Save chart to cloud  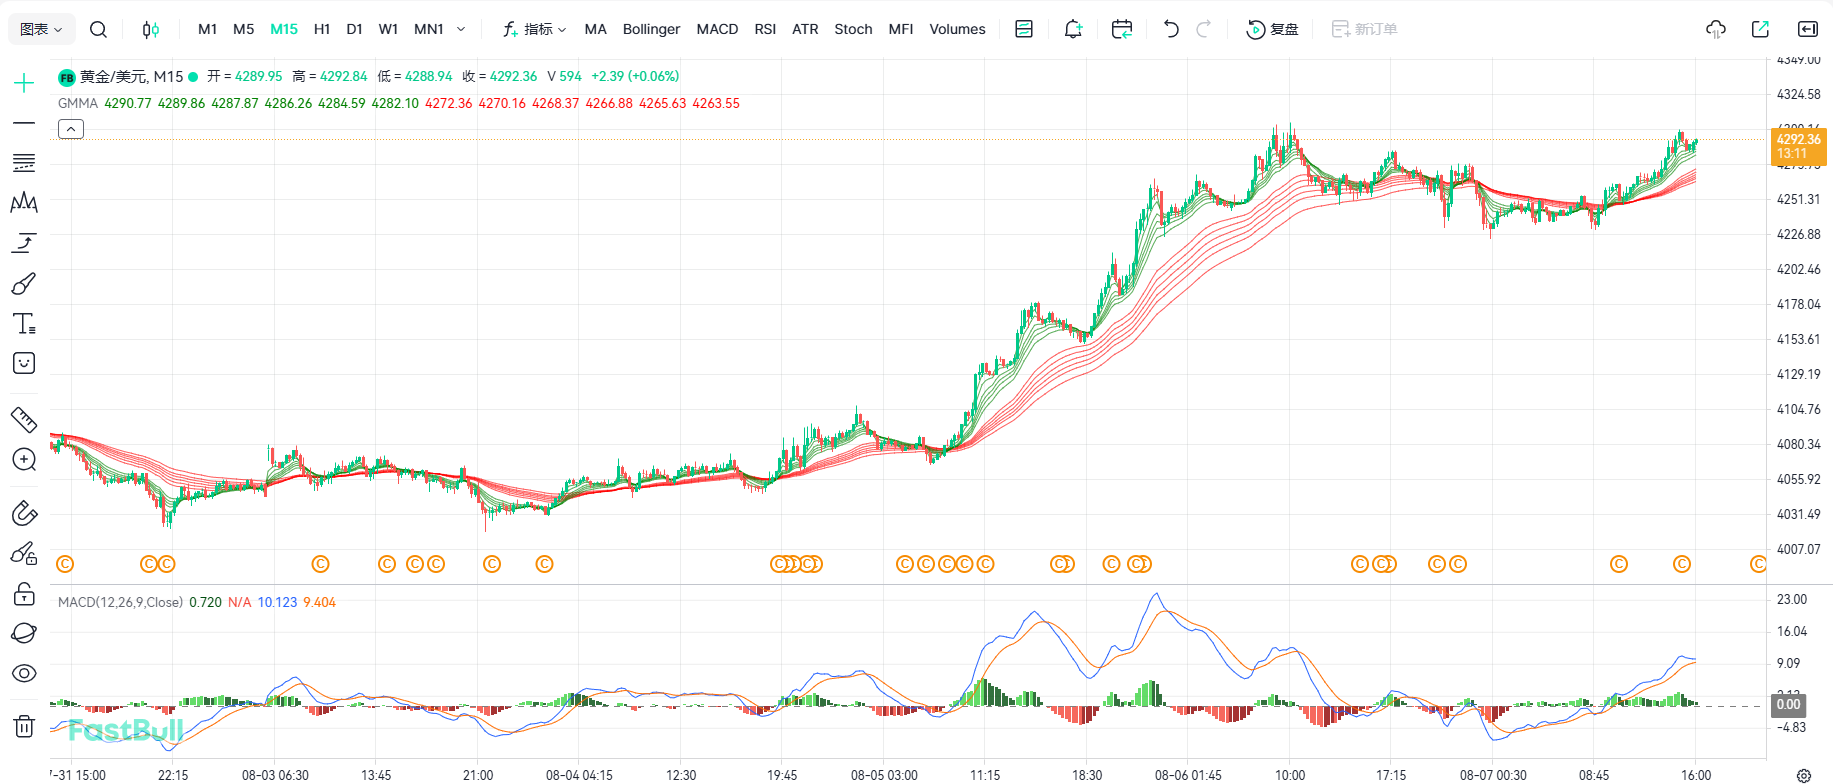click(1716, 29)
